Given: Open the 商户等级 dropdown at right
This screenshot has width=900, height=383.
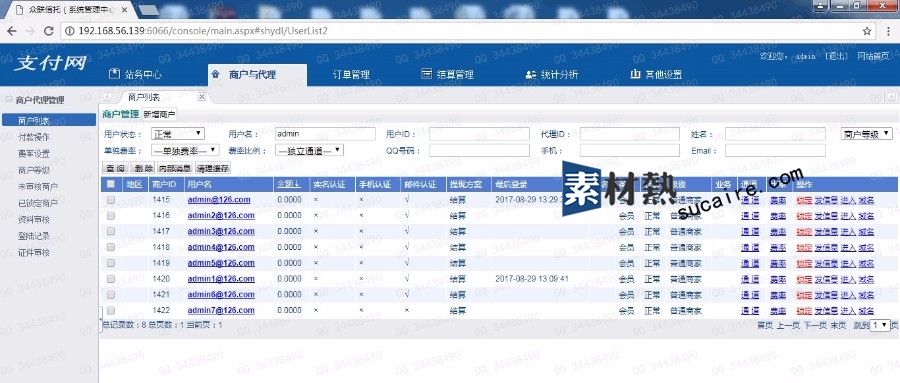Looking at the screenshot, I should [x=867, y=134].
